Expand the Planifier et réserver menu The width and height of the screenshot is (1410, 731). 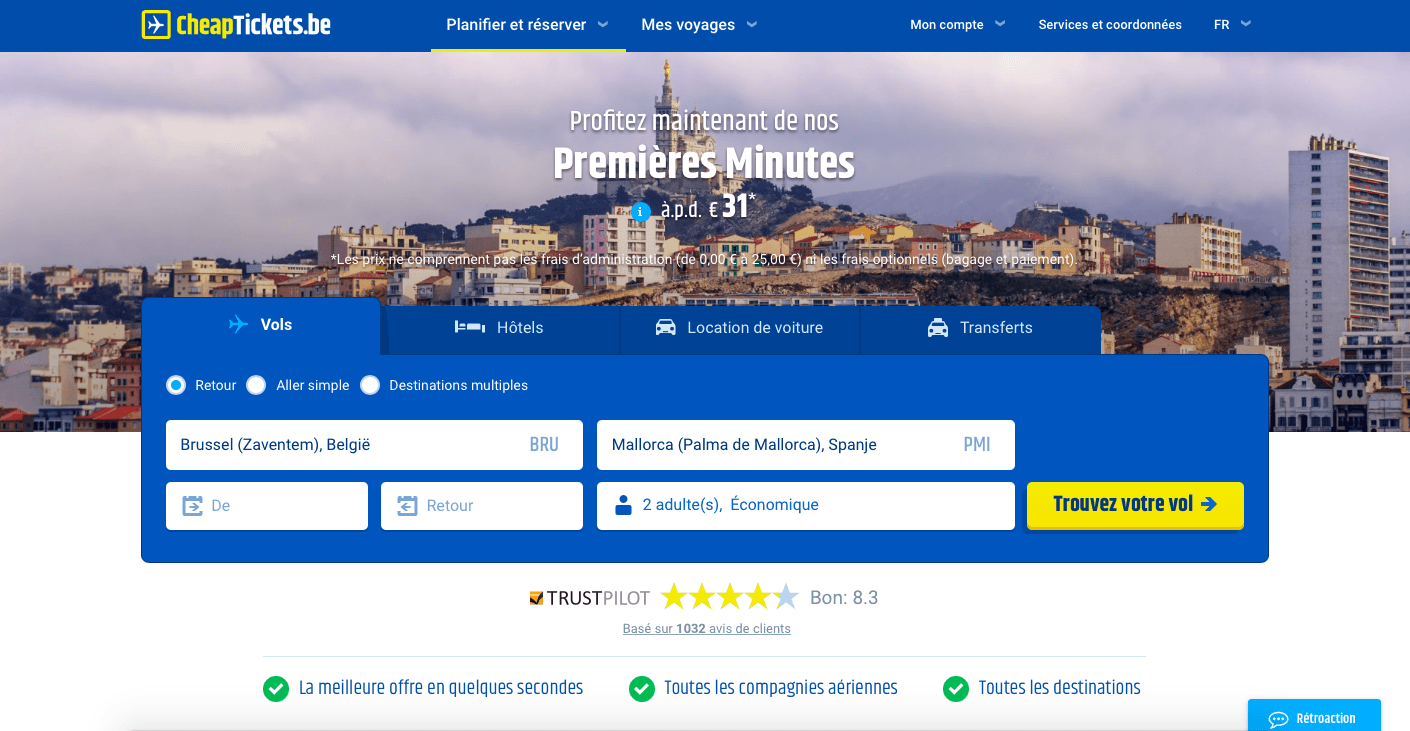point(527,25)
